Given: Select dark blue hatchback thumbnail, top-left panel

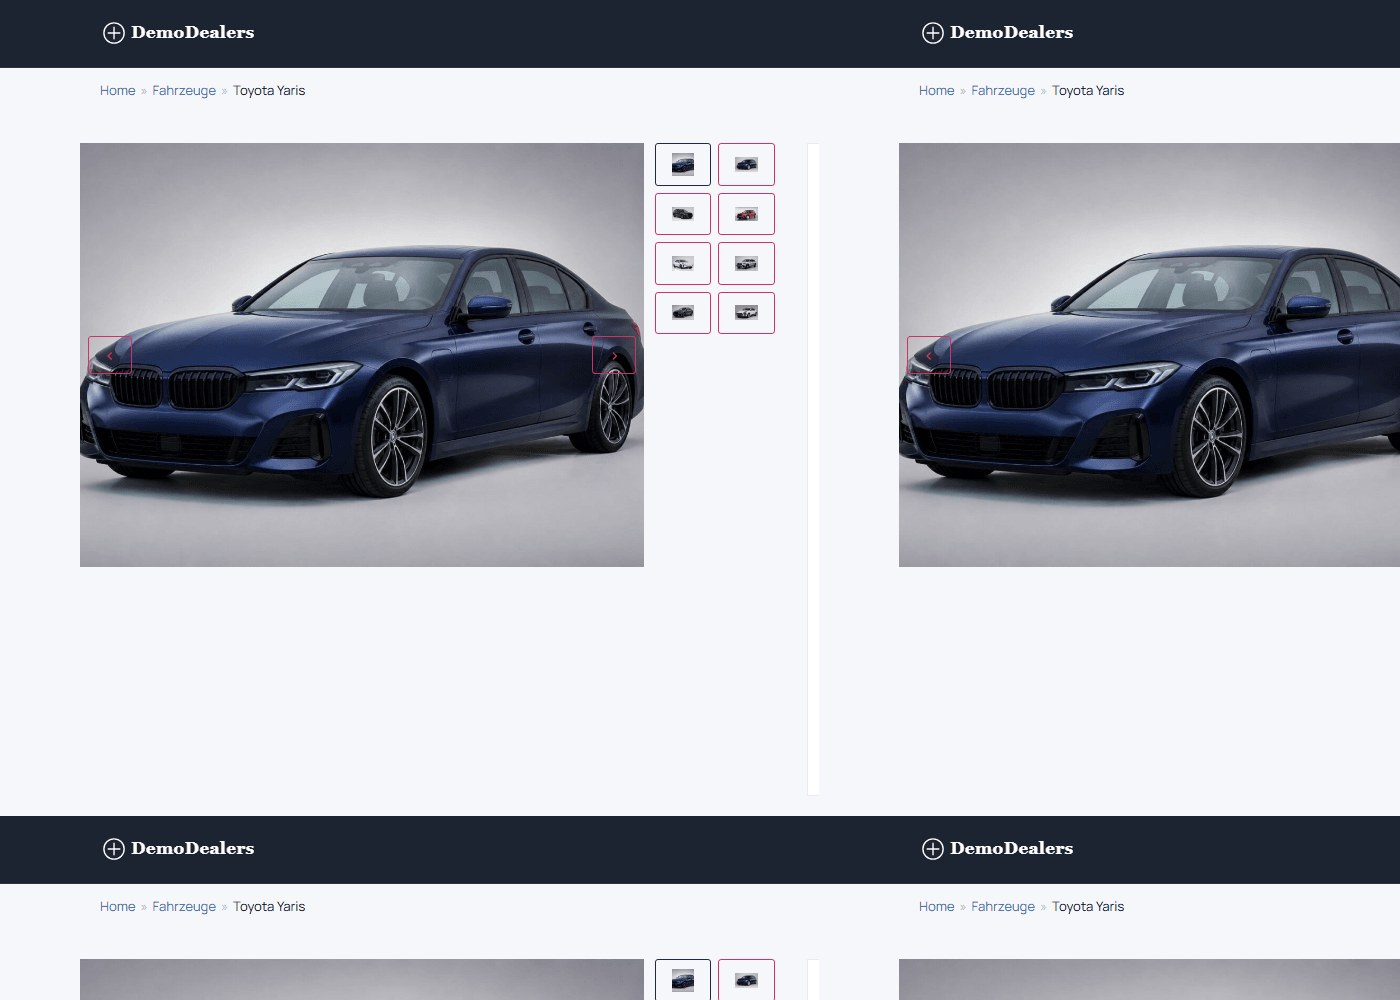Looking at the screenshot, I should 746,164.
